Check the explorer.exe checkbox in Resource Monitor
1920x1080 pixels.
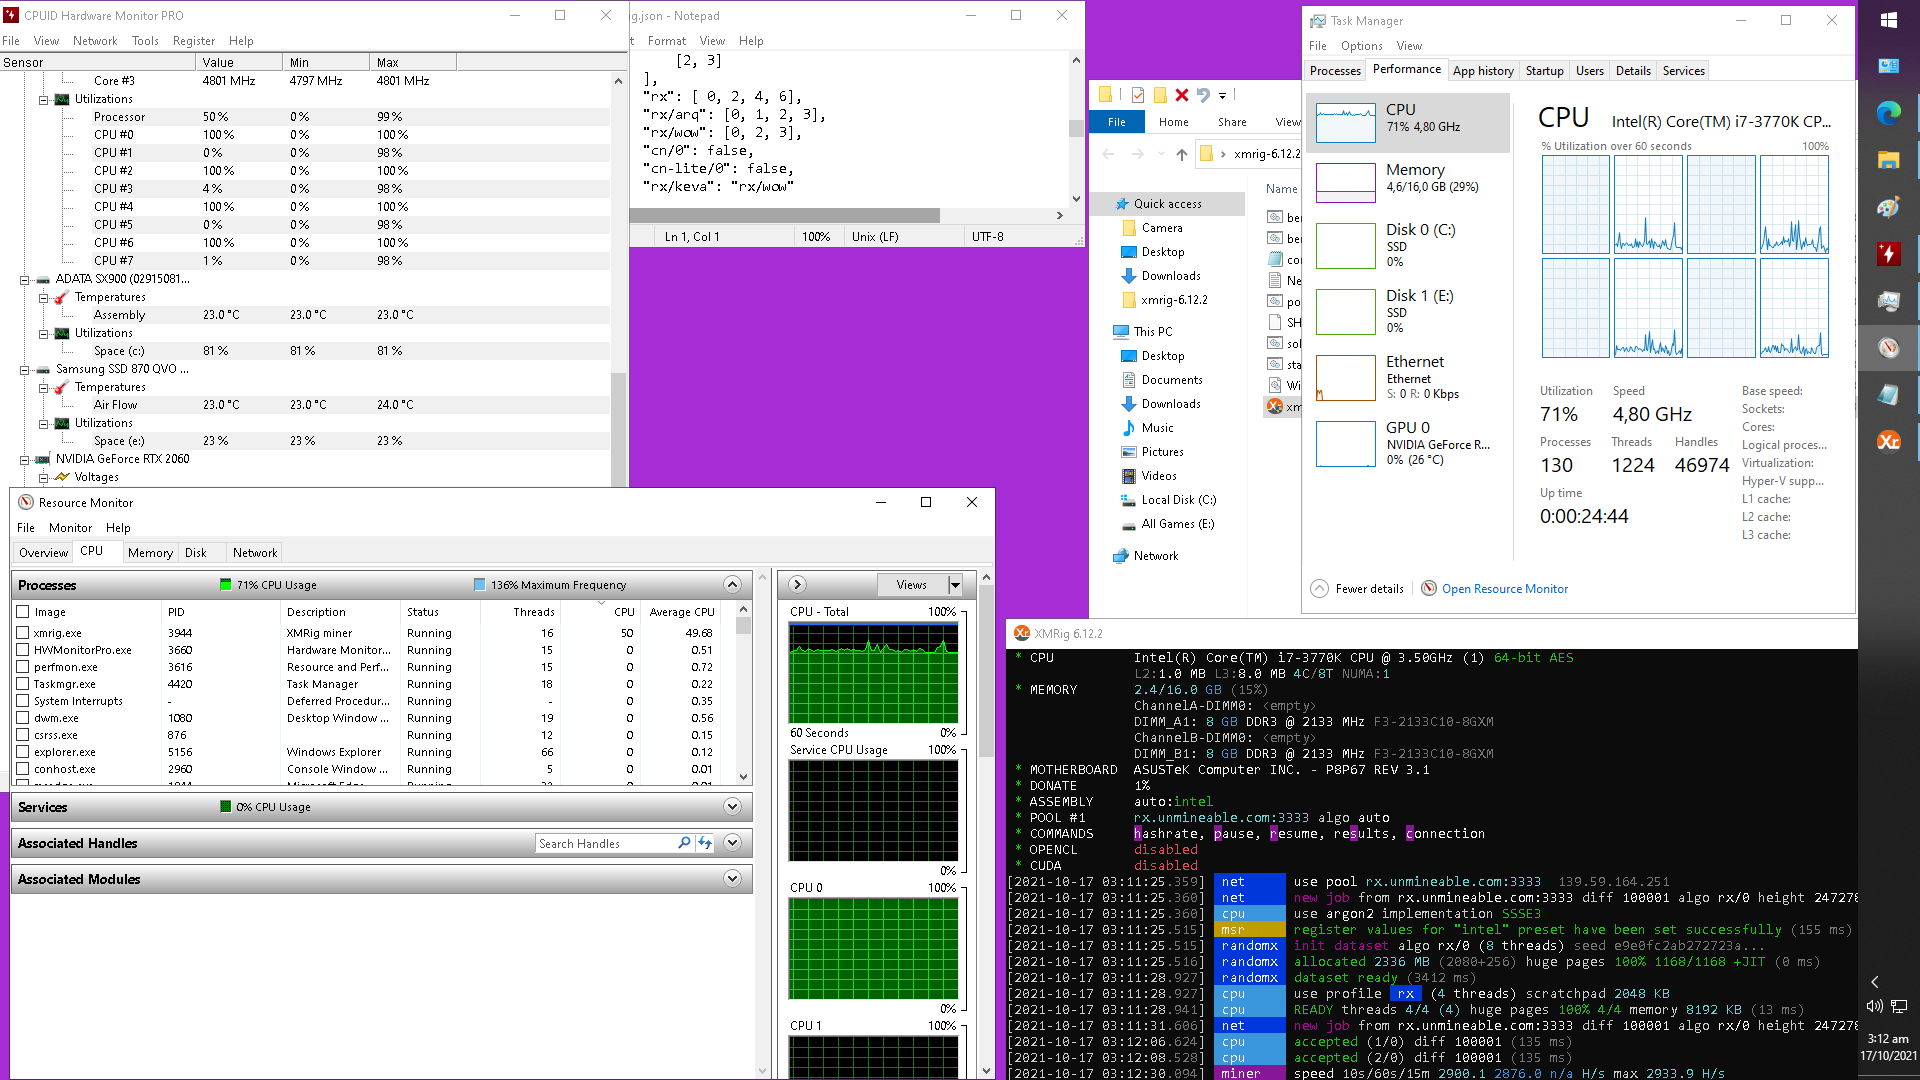point(22,751)
